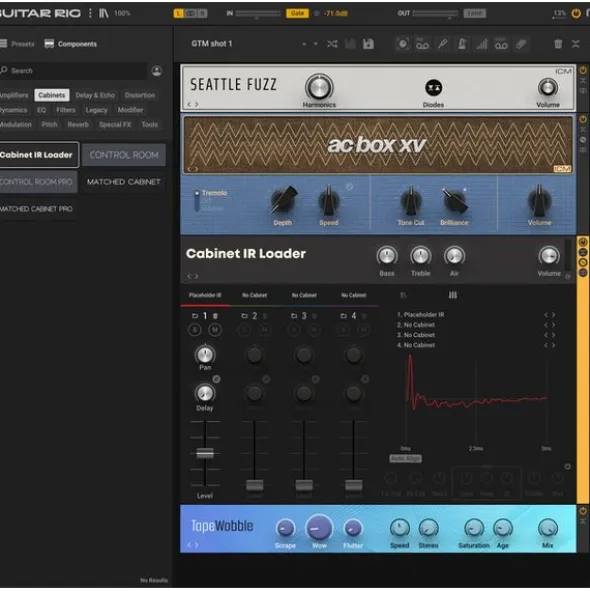Open the folder icon for slot 3

pyautogui.click(x=294, y=316)
